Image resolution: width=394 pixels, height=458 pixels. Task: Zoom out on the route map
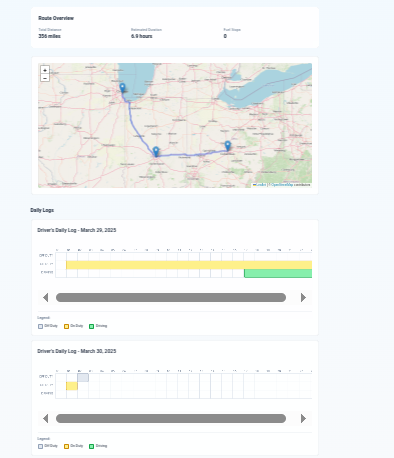tap(45, 78)
